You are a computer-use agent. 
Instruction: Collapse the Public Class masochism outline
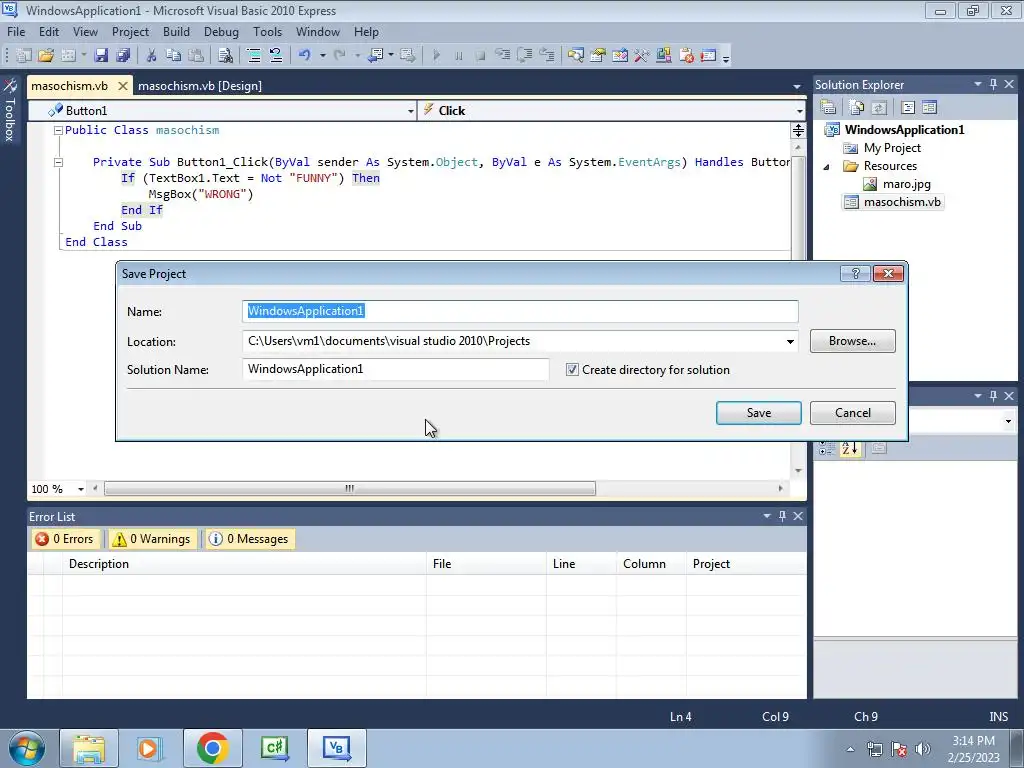pos(58,131)
